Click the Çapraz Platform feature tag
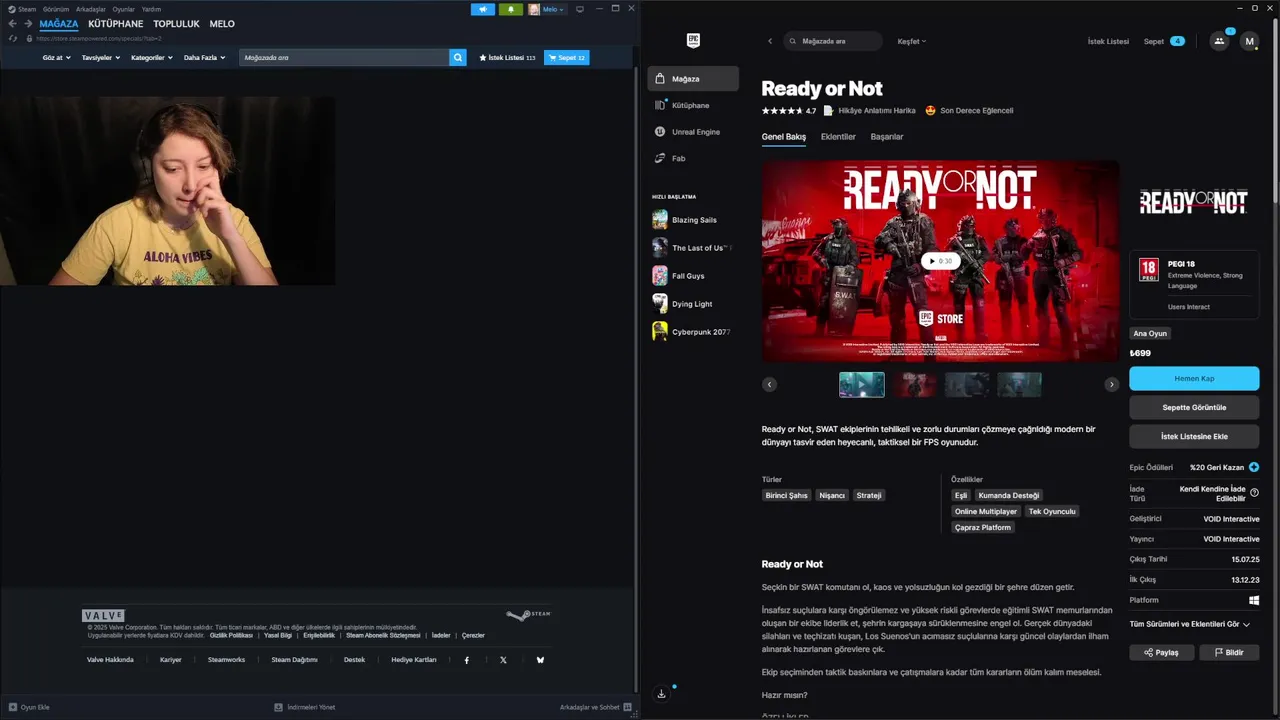This screenshot has width=1280, height=720. [x=983, y=527]
